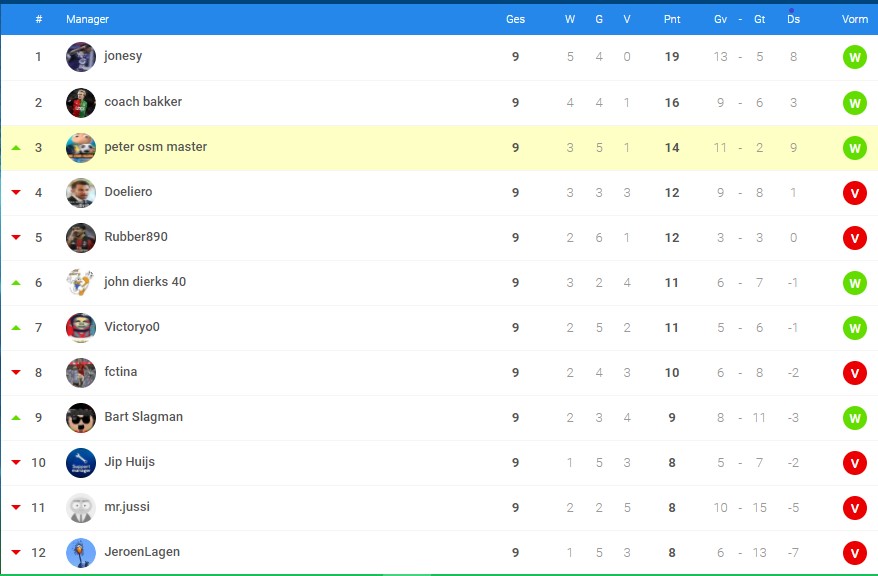Screen dimensions: 878x576
Task: Click Bart Slagman's sunglasses avatar
Action: [x=81, y=418]
